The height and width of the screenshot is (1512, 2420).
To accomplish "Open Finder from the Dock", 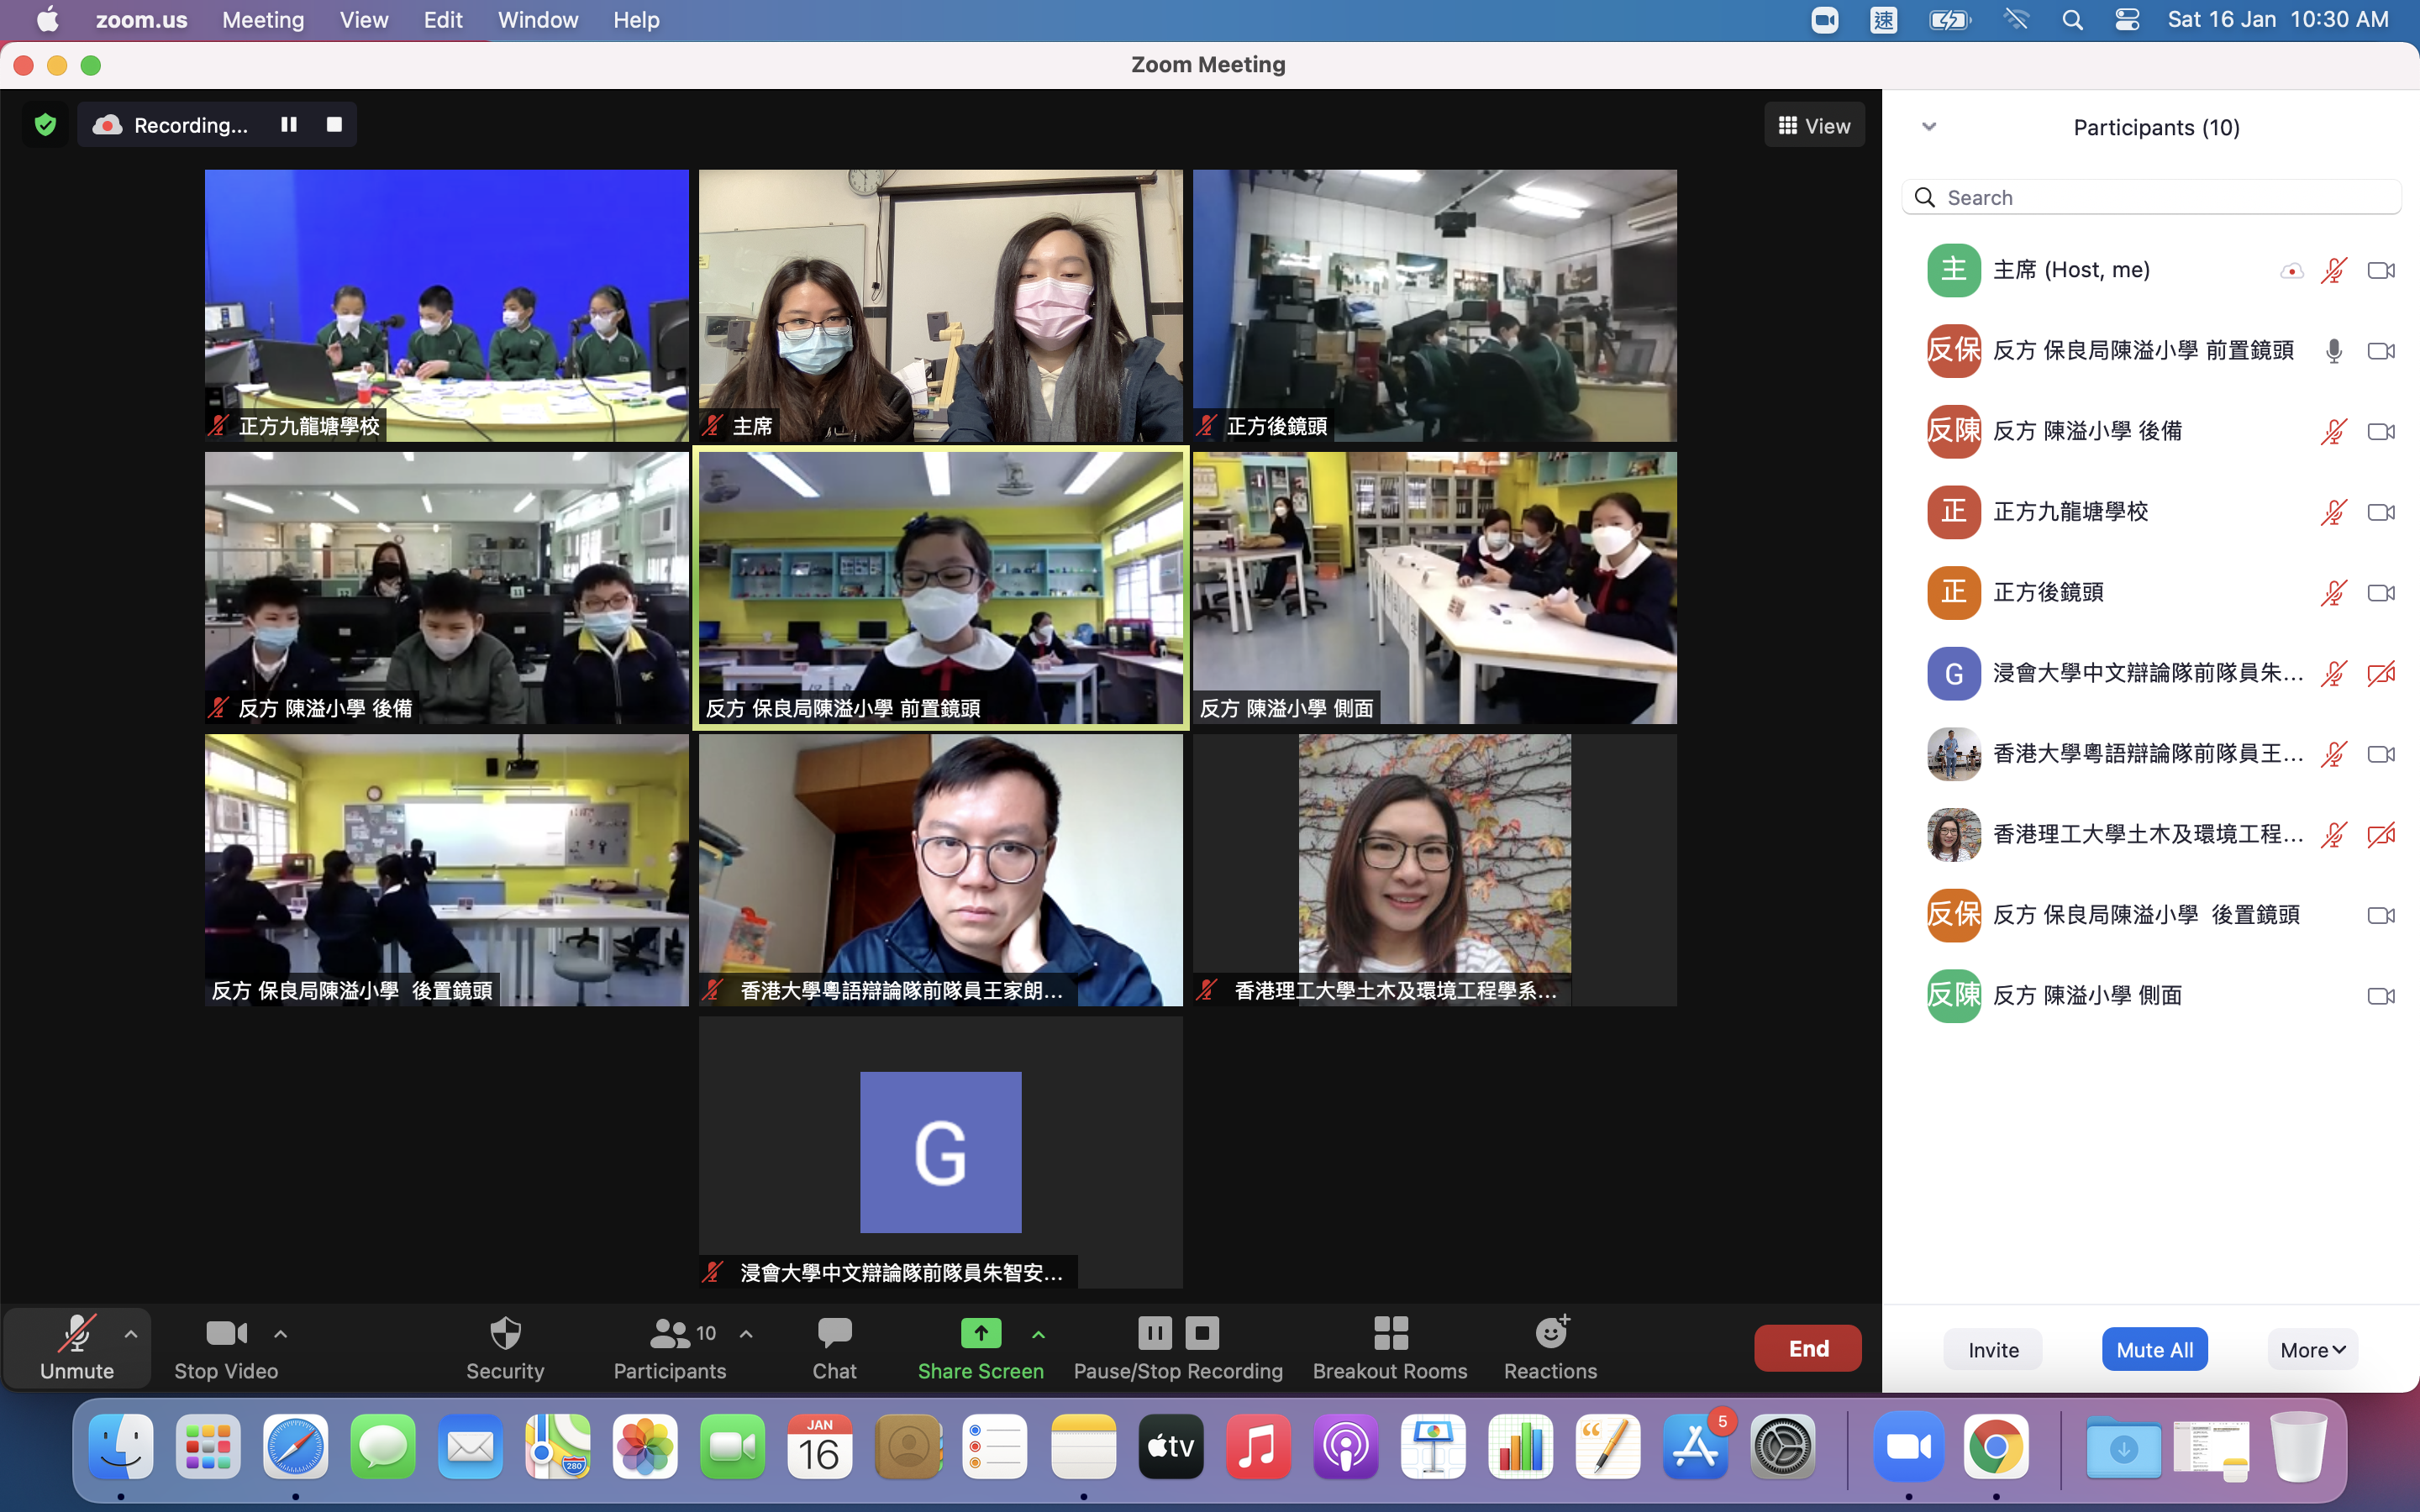I will click(x=121, y=1446).
